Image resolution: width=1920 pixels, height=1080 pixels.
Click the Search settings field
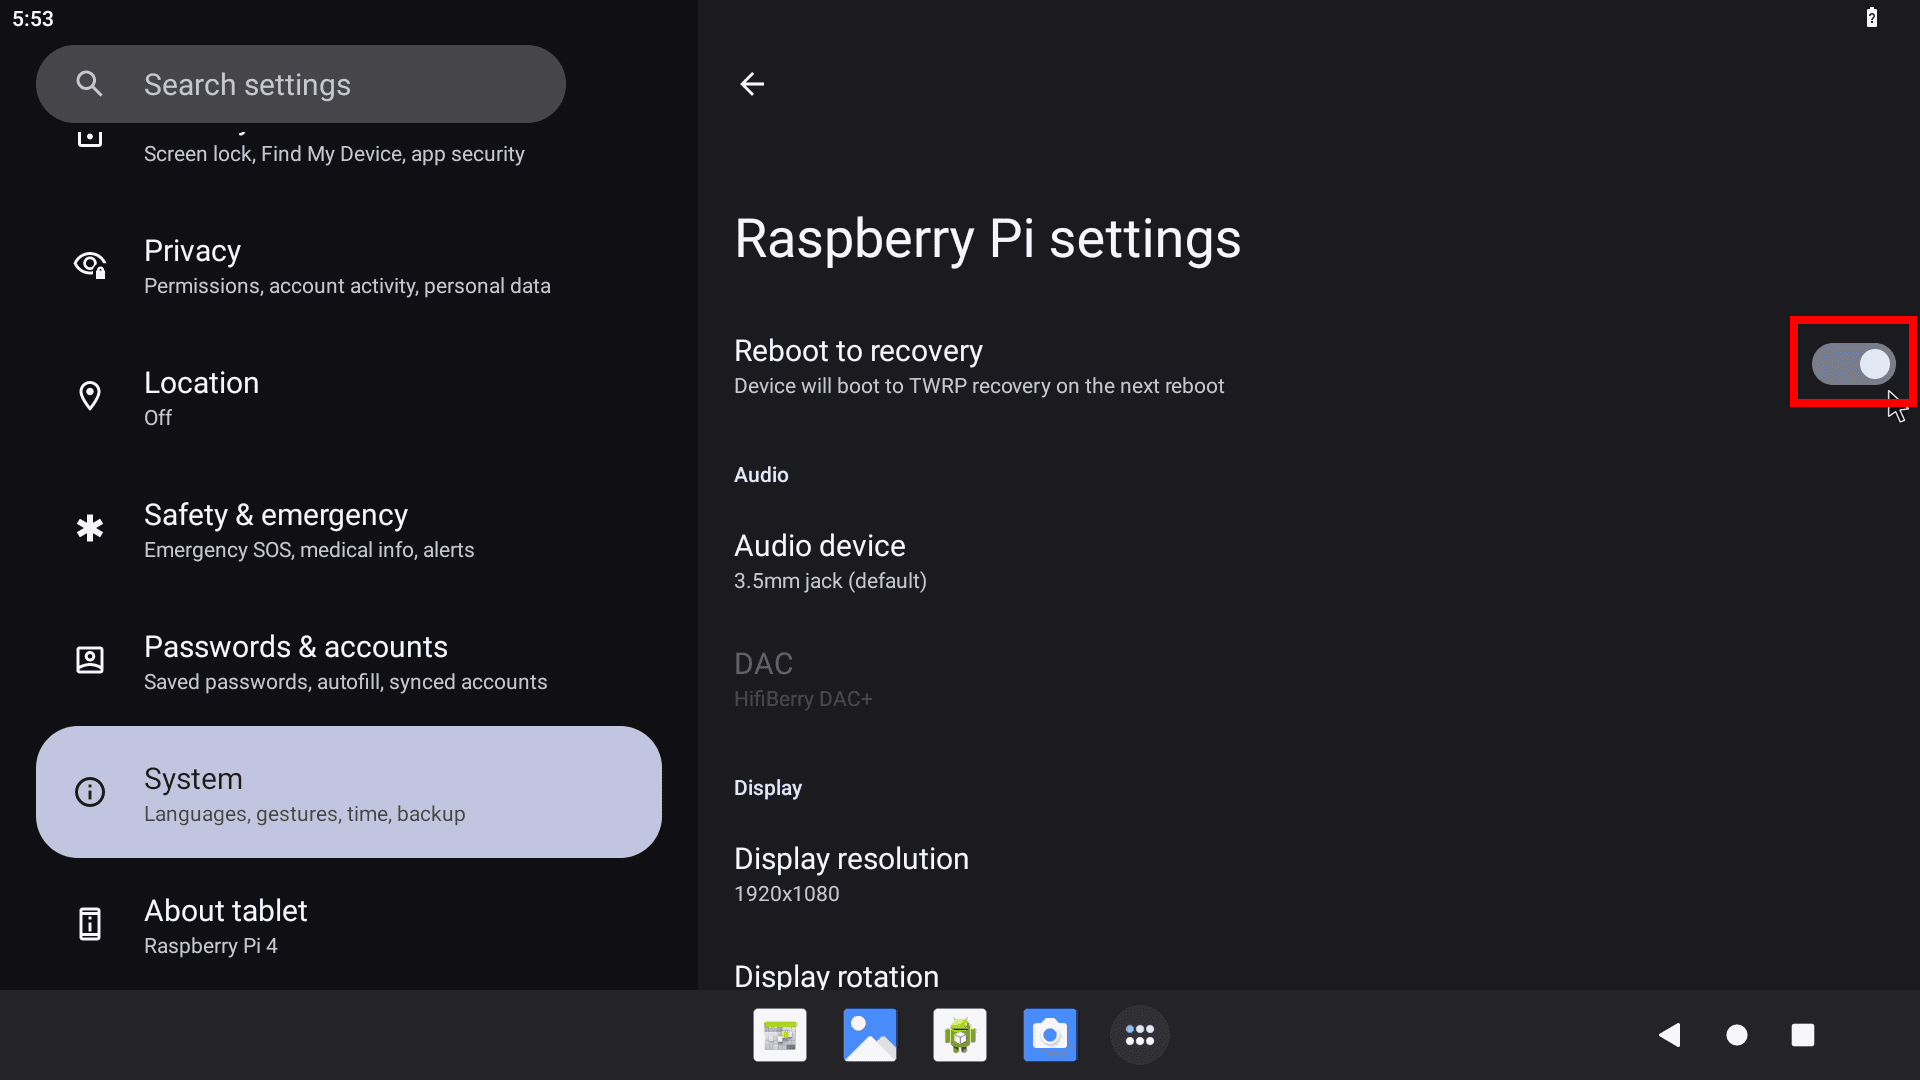tap(301, 84)
